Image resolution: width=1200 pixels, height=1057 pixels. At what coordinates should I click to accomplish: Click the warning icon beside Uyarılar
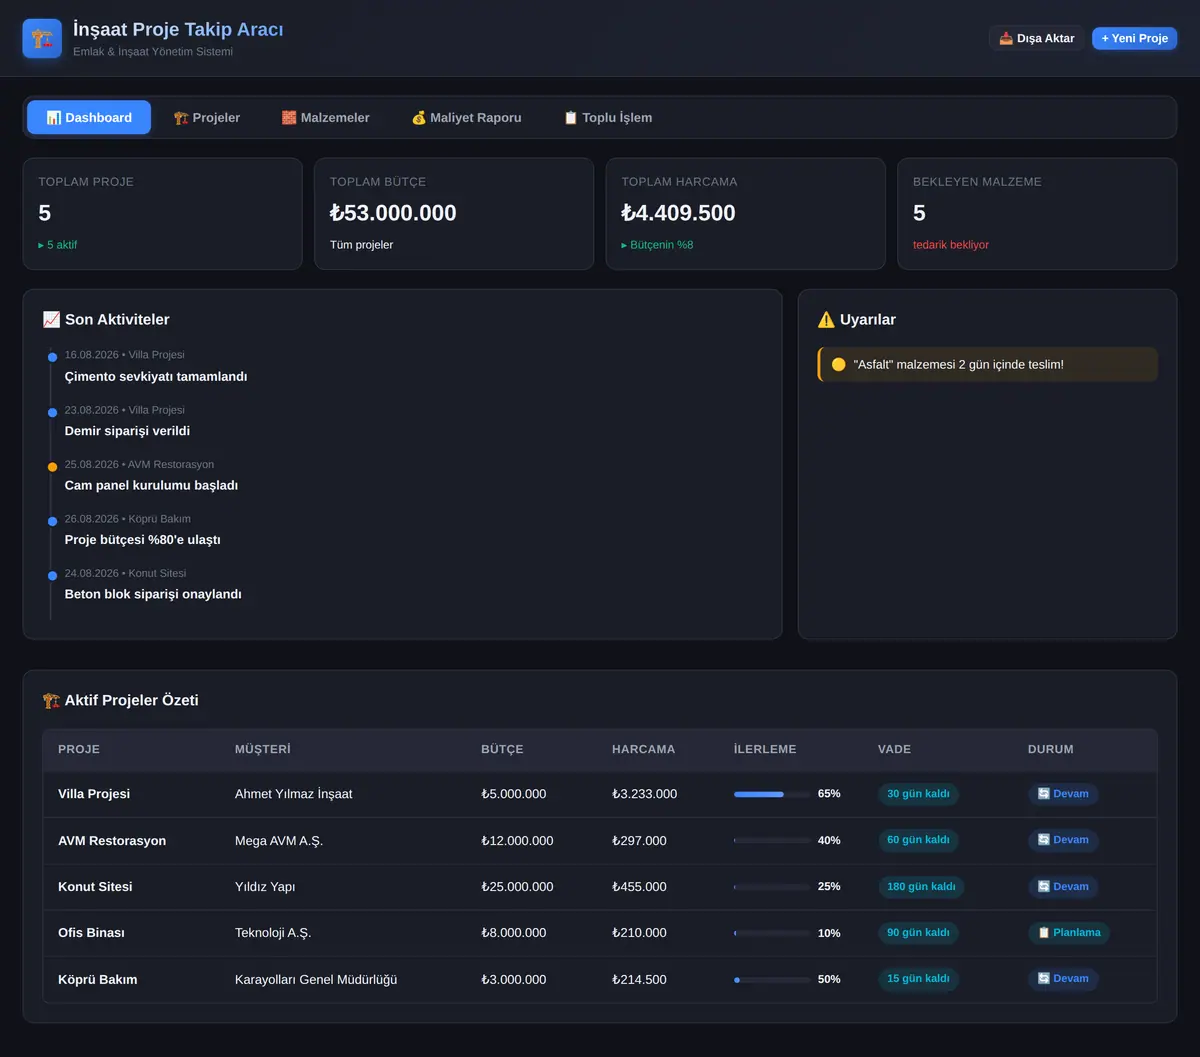(x=826, y=320)
